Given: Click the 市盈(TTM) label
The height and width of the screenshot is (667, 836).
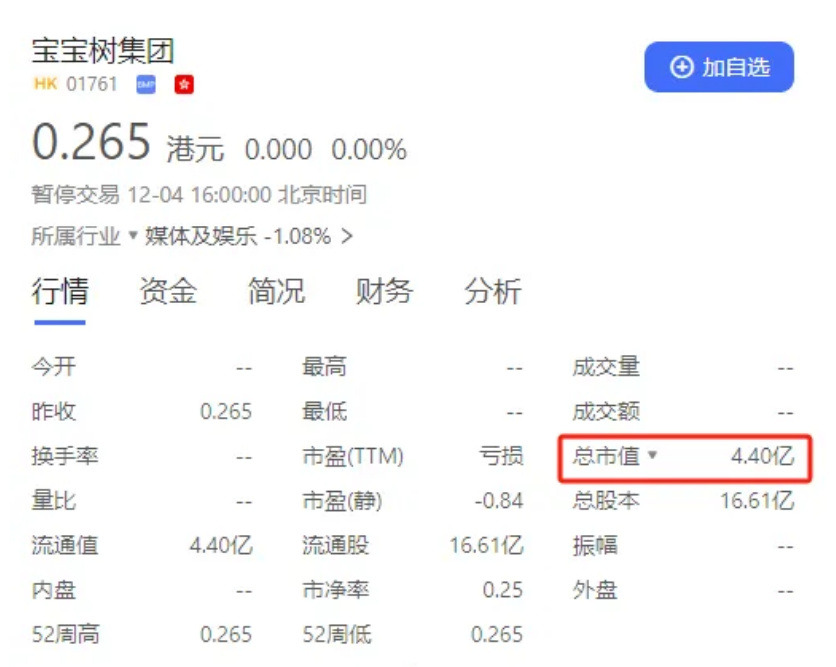Looking at the screenshot, I should click(x=352, y=457).
